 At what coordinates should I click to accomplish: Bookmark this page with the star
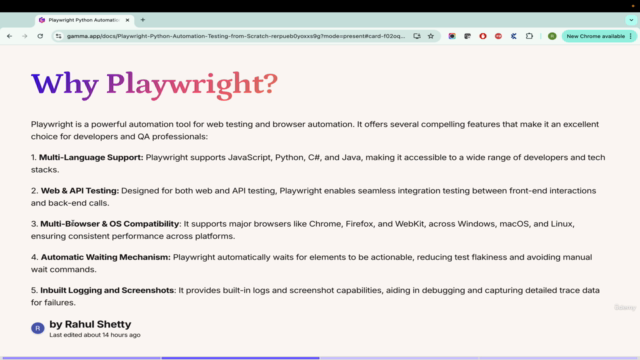pos(431,36)
